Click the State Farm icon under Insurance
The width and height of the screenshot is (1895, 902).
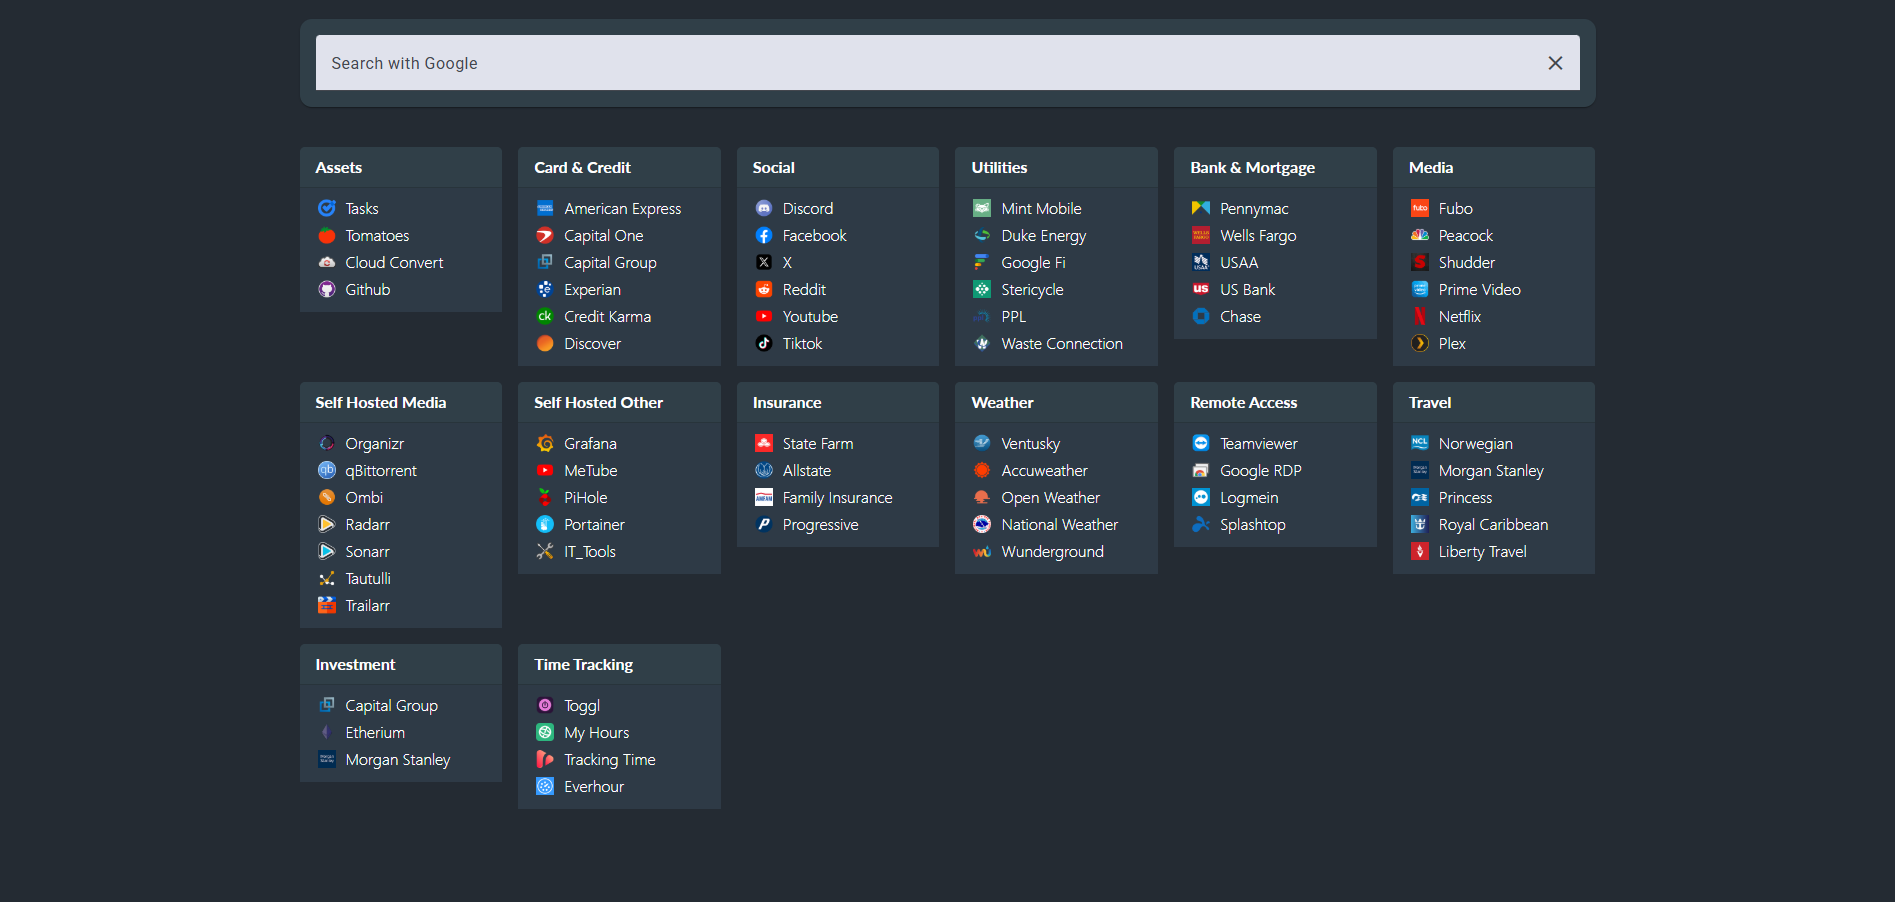pos(764,443)
